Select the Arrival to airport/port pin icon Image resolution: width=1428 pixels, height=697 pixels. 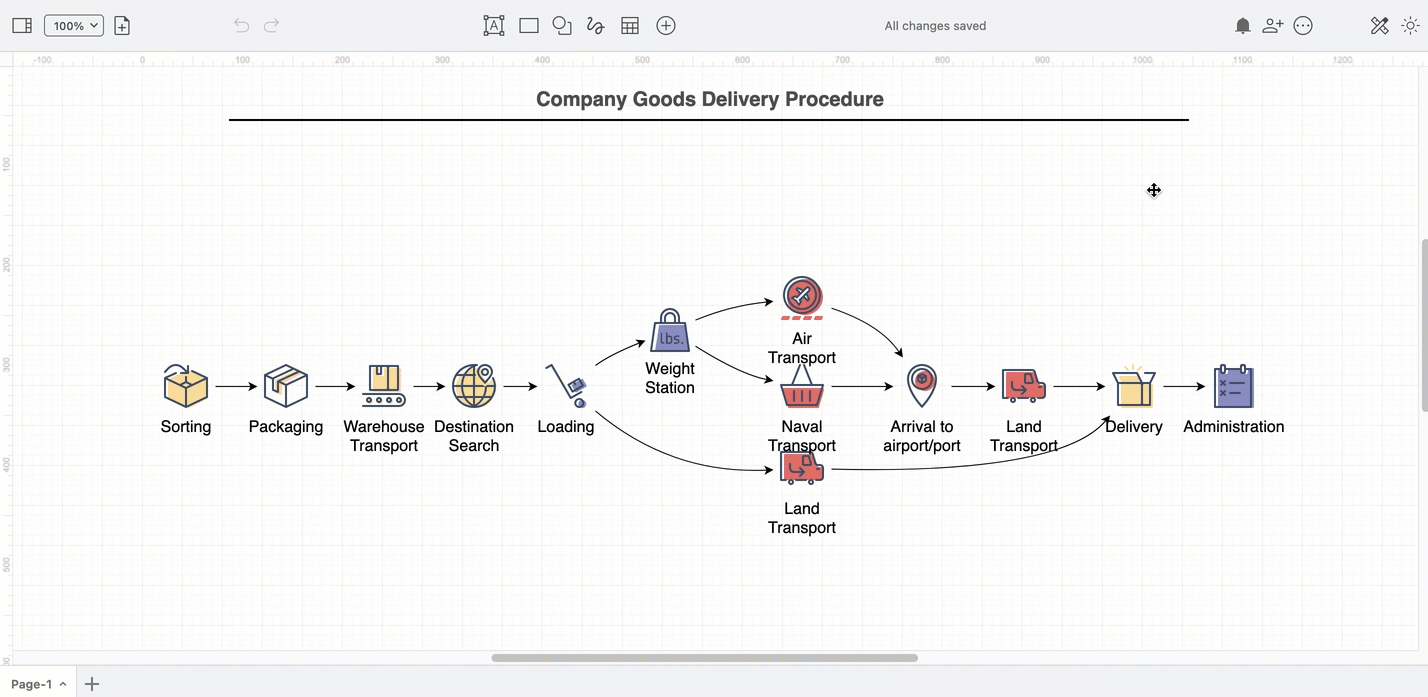click(x=922, y=385)
